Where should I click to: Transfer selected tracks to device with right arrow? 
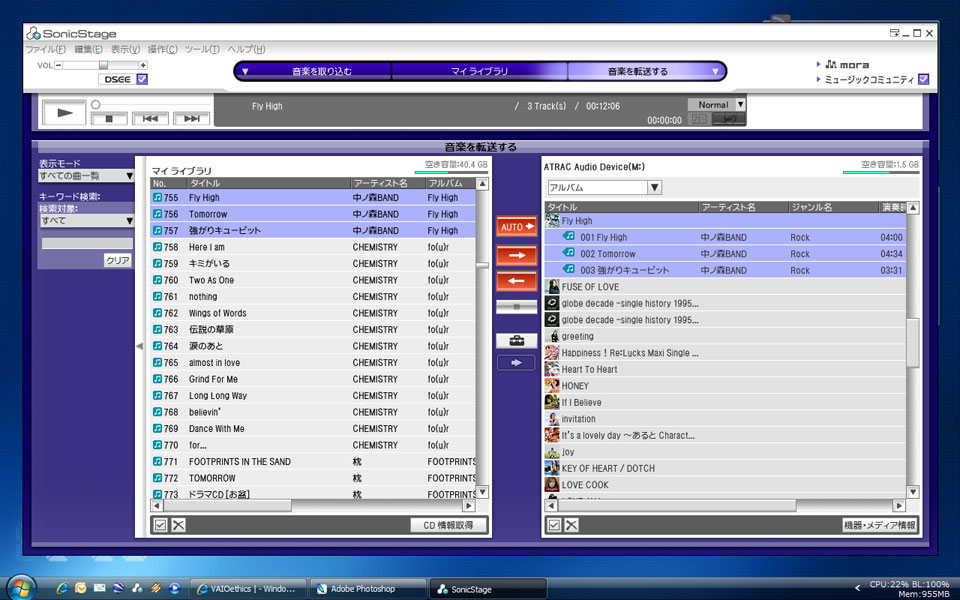517,255
